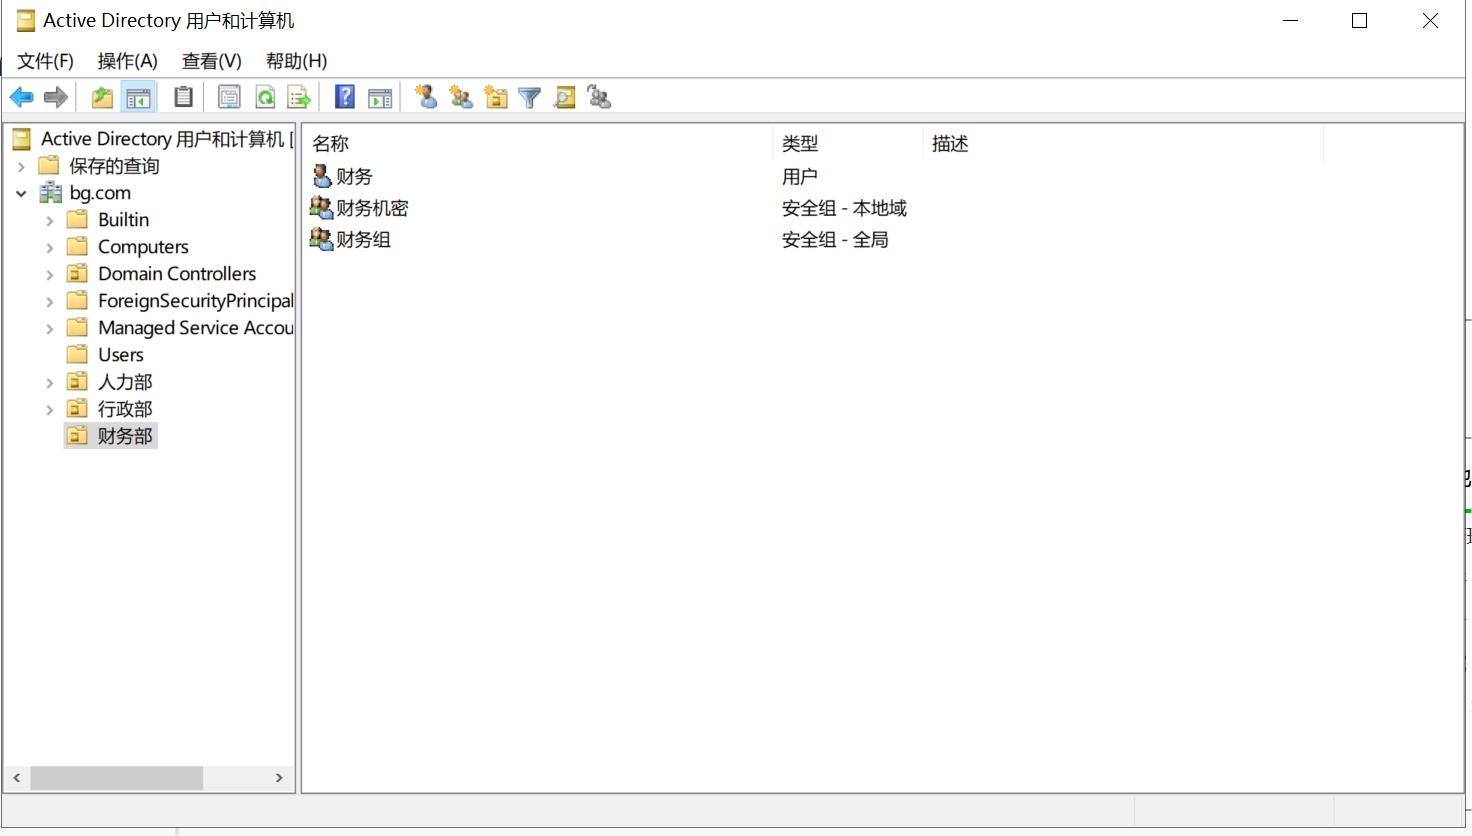This screenshot has height=836, width=1472.
Task: Click the Create new user icon
Action: point(426,97)
